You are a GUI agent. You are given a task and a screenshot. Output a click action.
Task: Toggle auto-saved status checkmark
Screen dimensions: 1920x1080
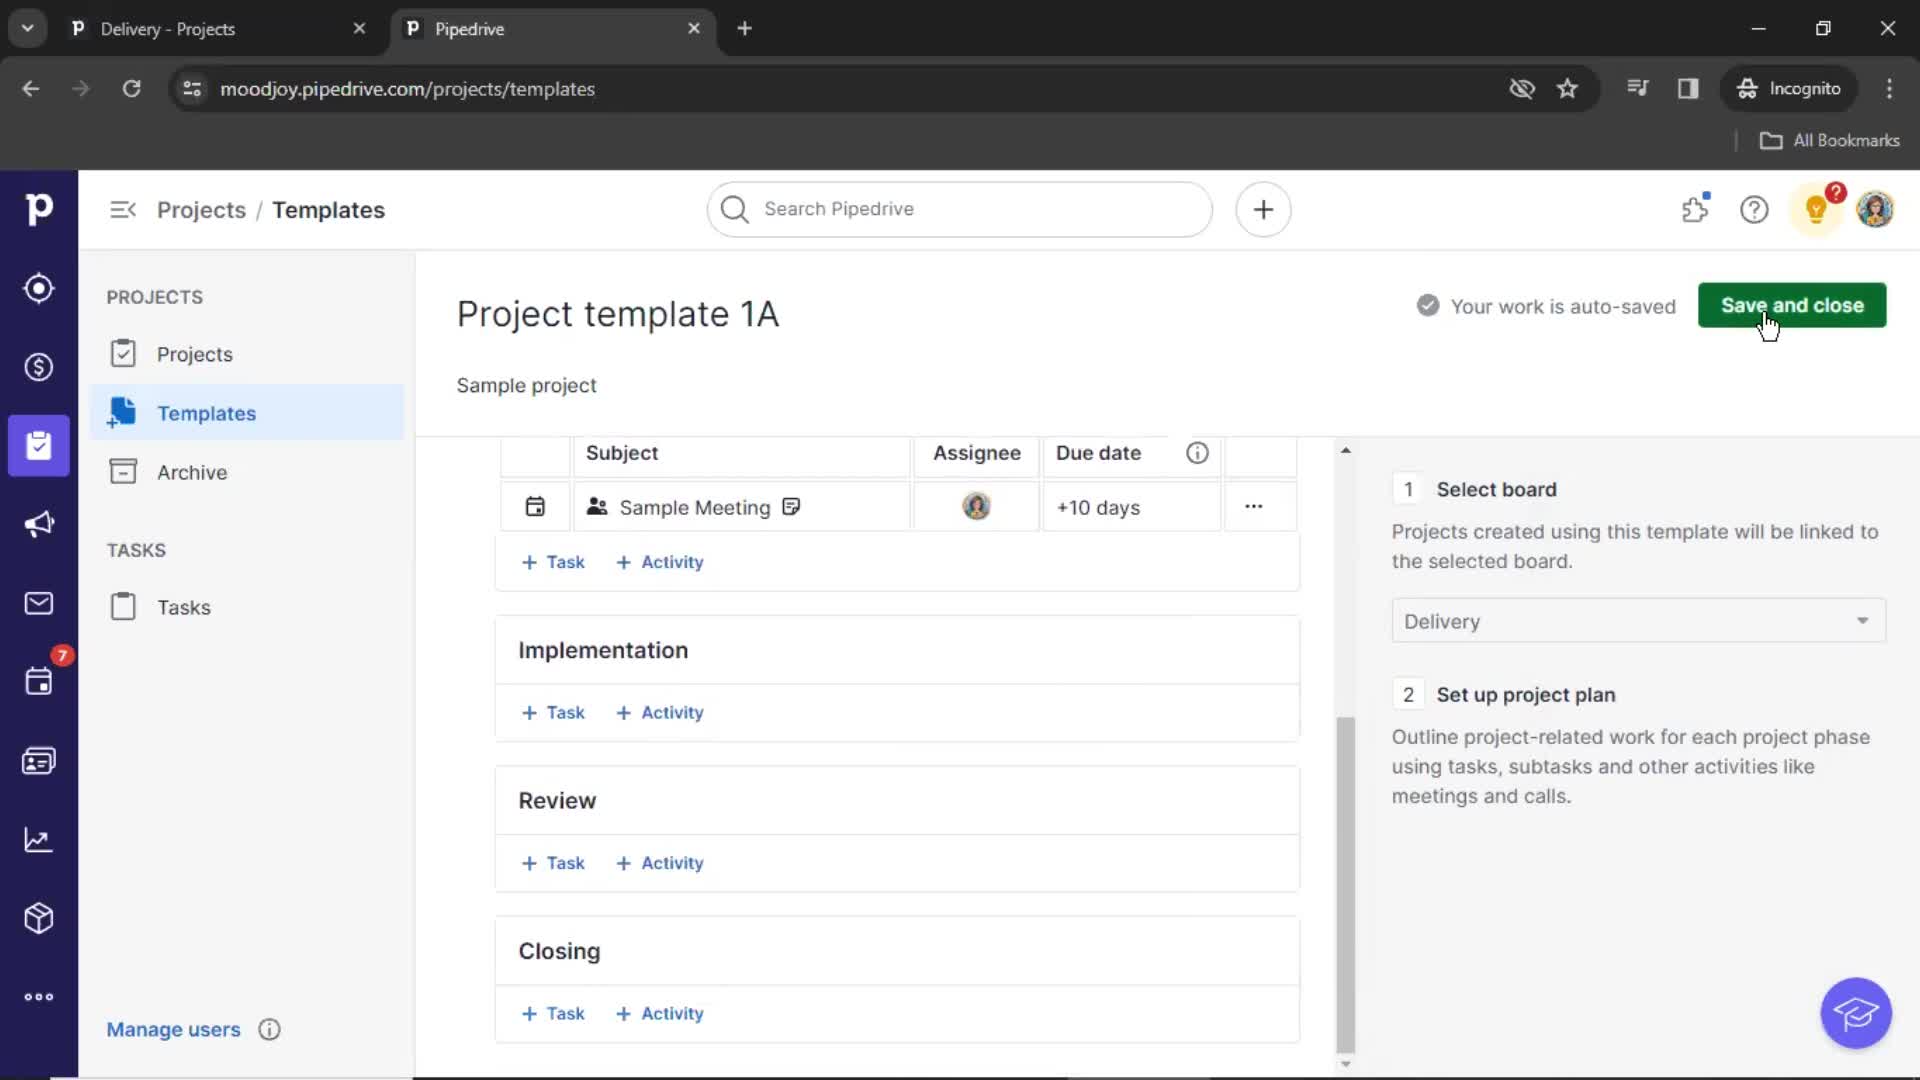1427,305
